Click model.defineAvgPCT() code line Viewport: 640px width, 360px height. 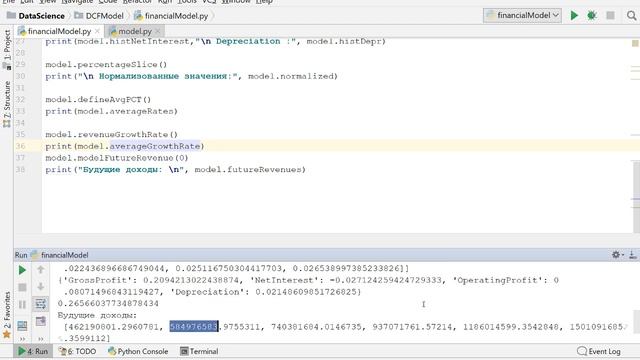[98, 100]
